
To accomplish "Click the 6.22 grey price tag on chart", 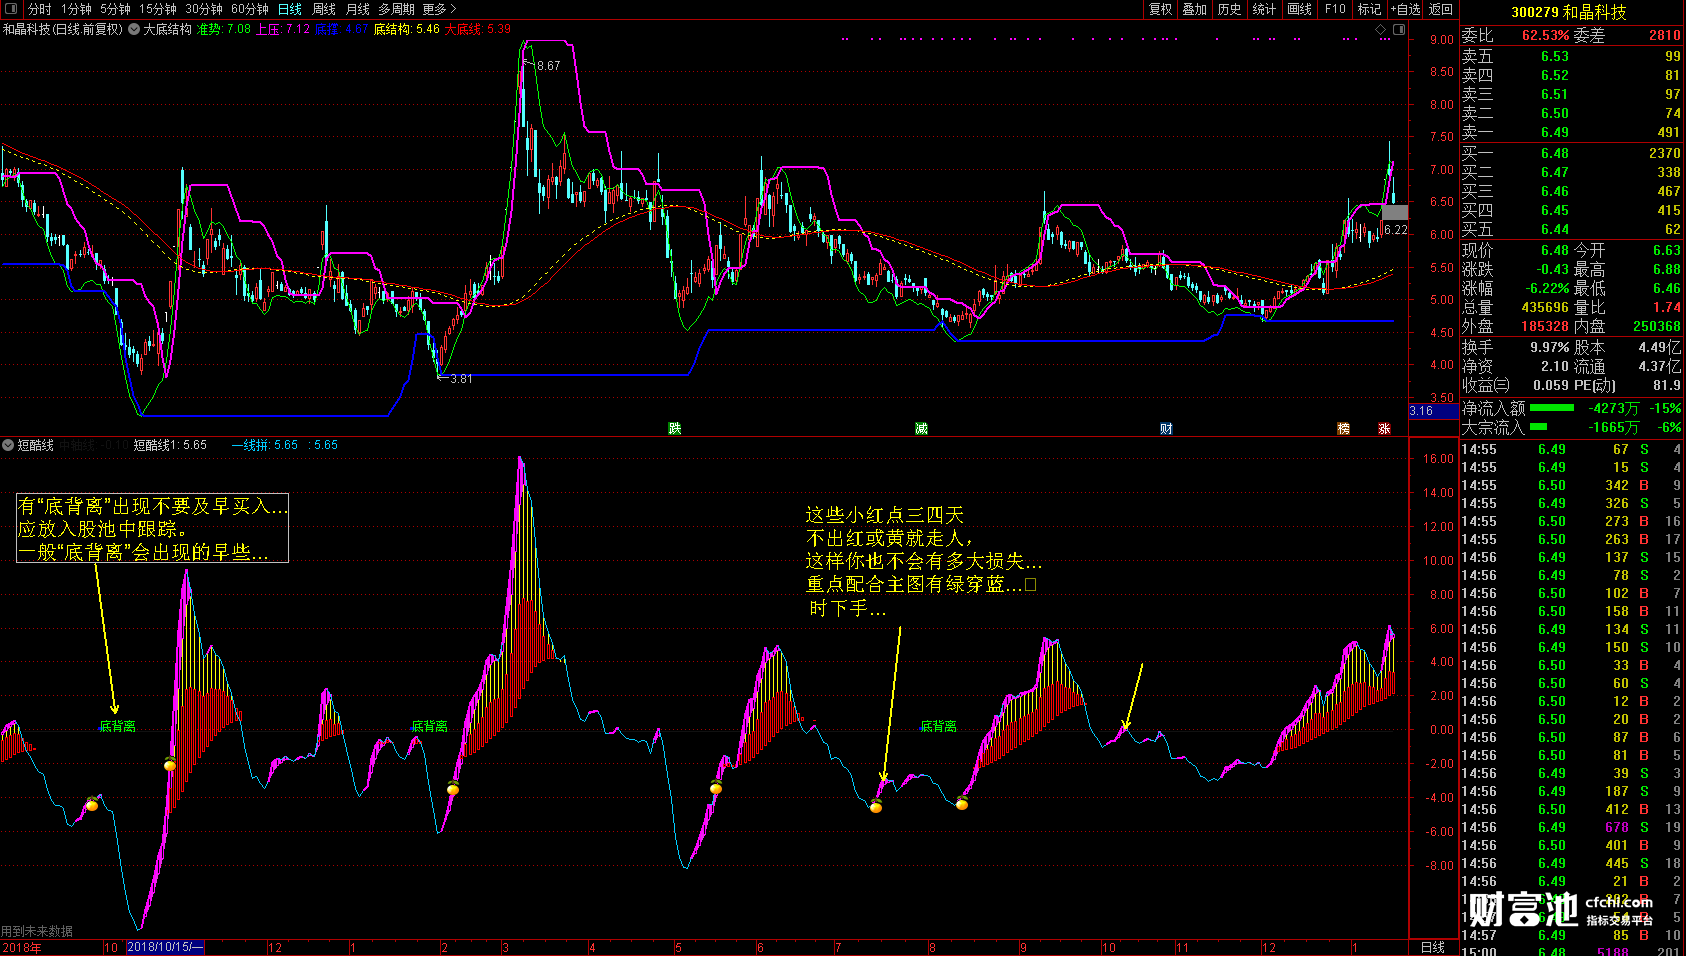I will [1395, 229].
